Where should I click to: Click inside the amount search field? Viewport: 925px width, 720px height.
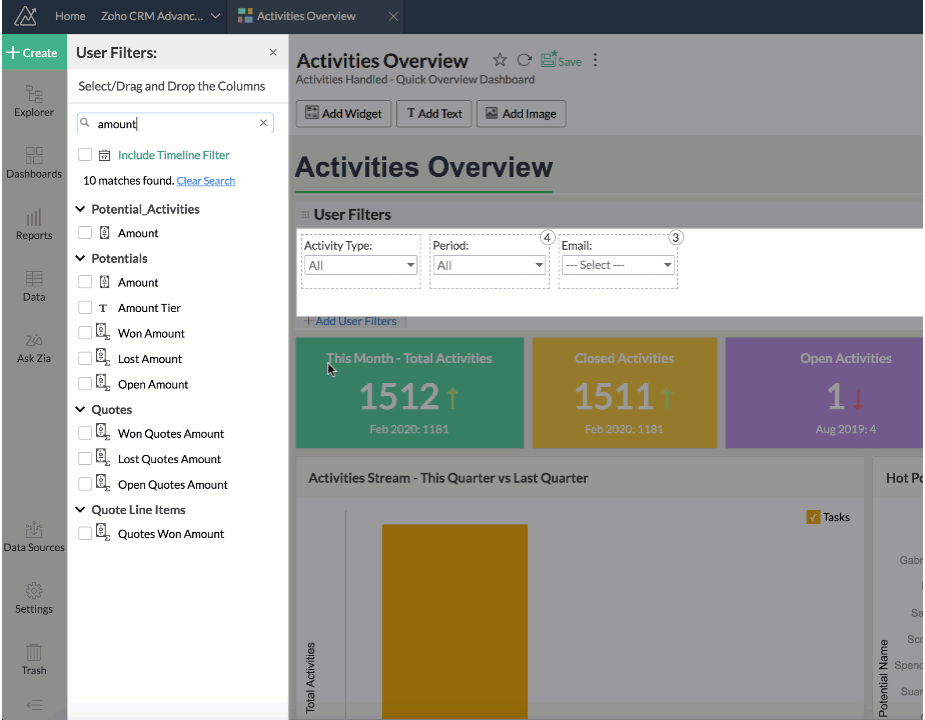pyautogui.click(x=170, y=122)
